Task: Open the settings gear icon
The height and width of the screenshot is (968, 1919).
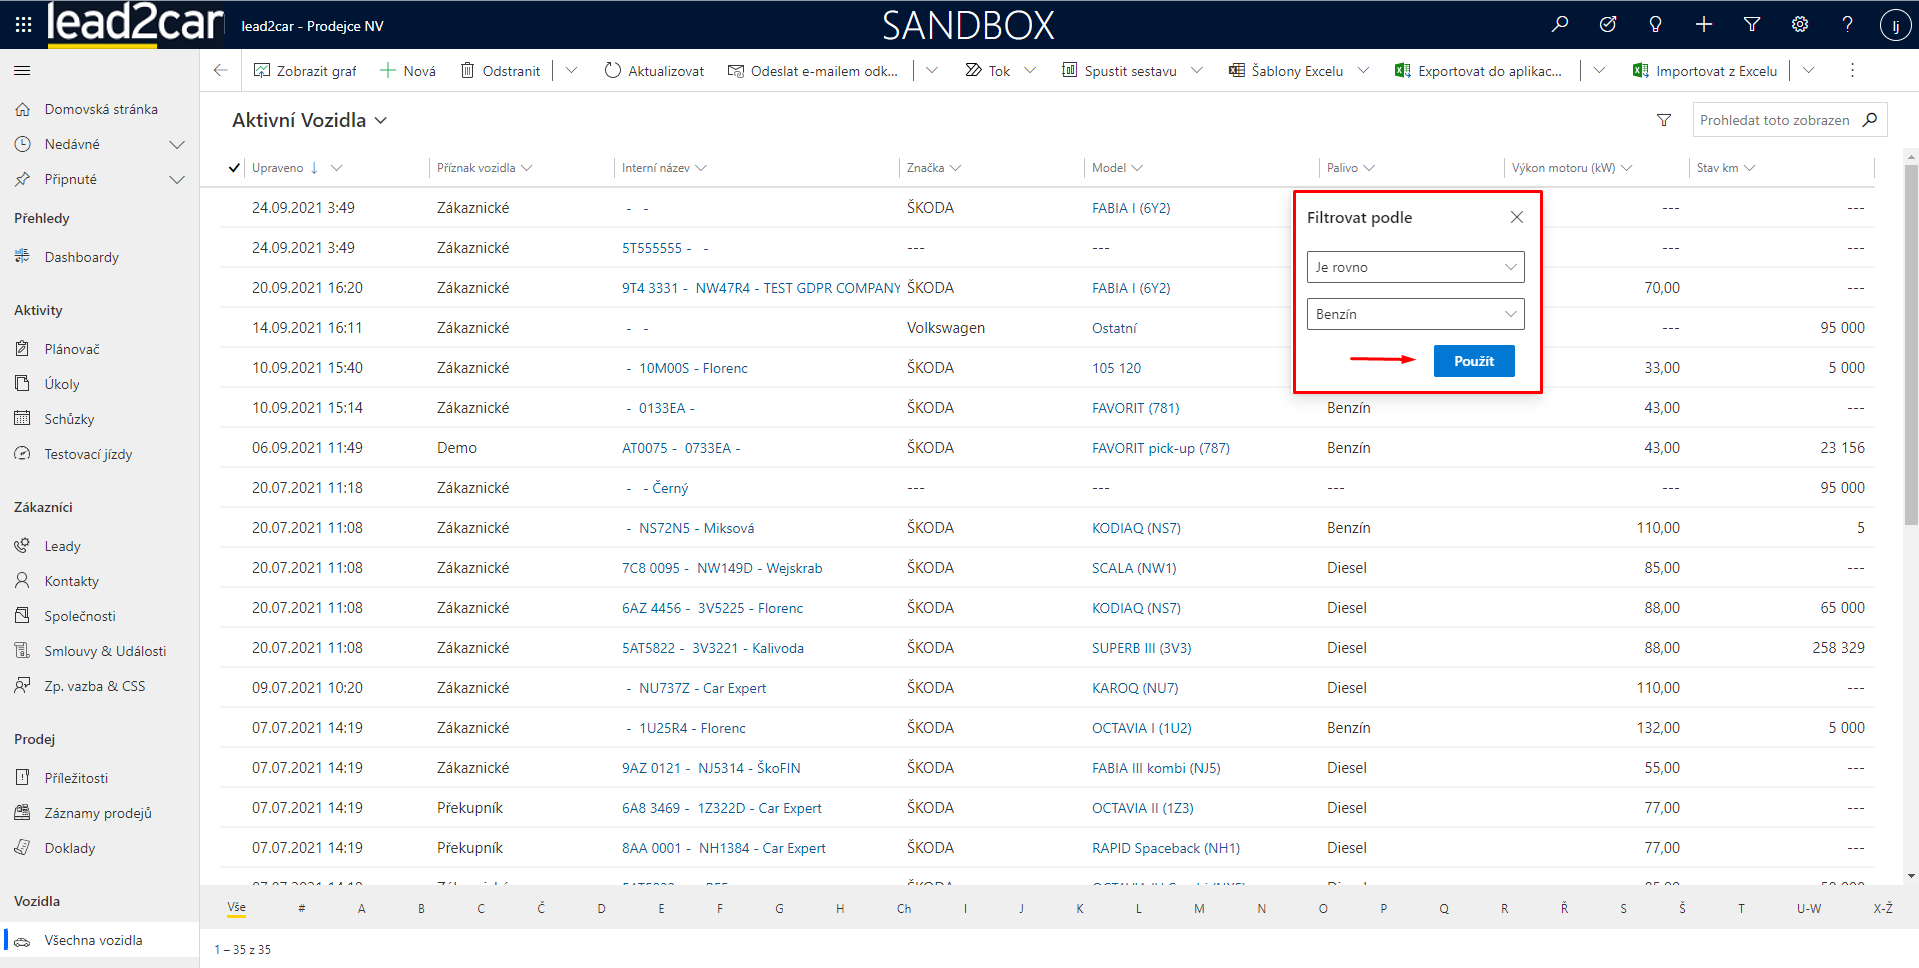Action: click(x=1799, y=24)
